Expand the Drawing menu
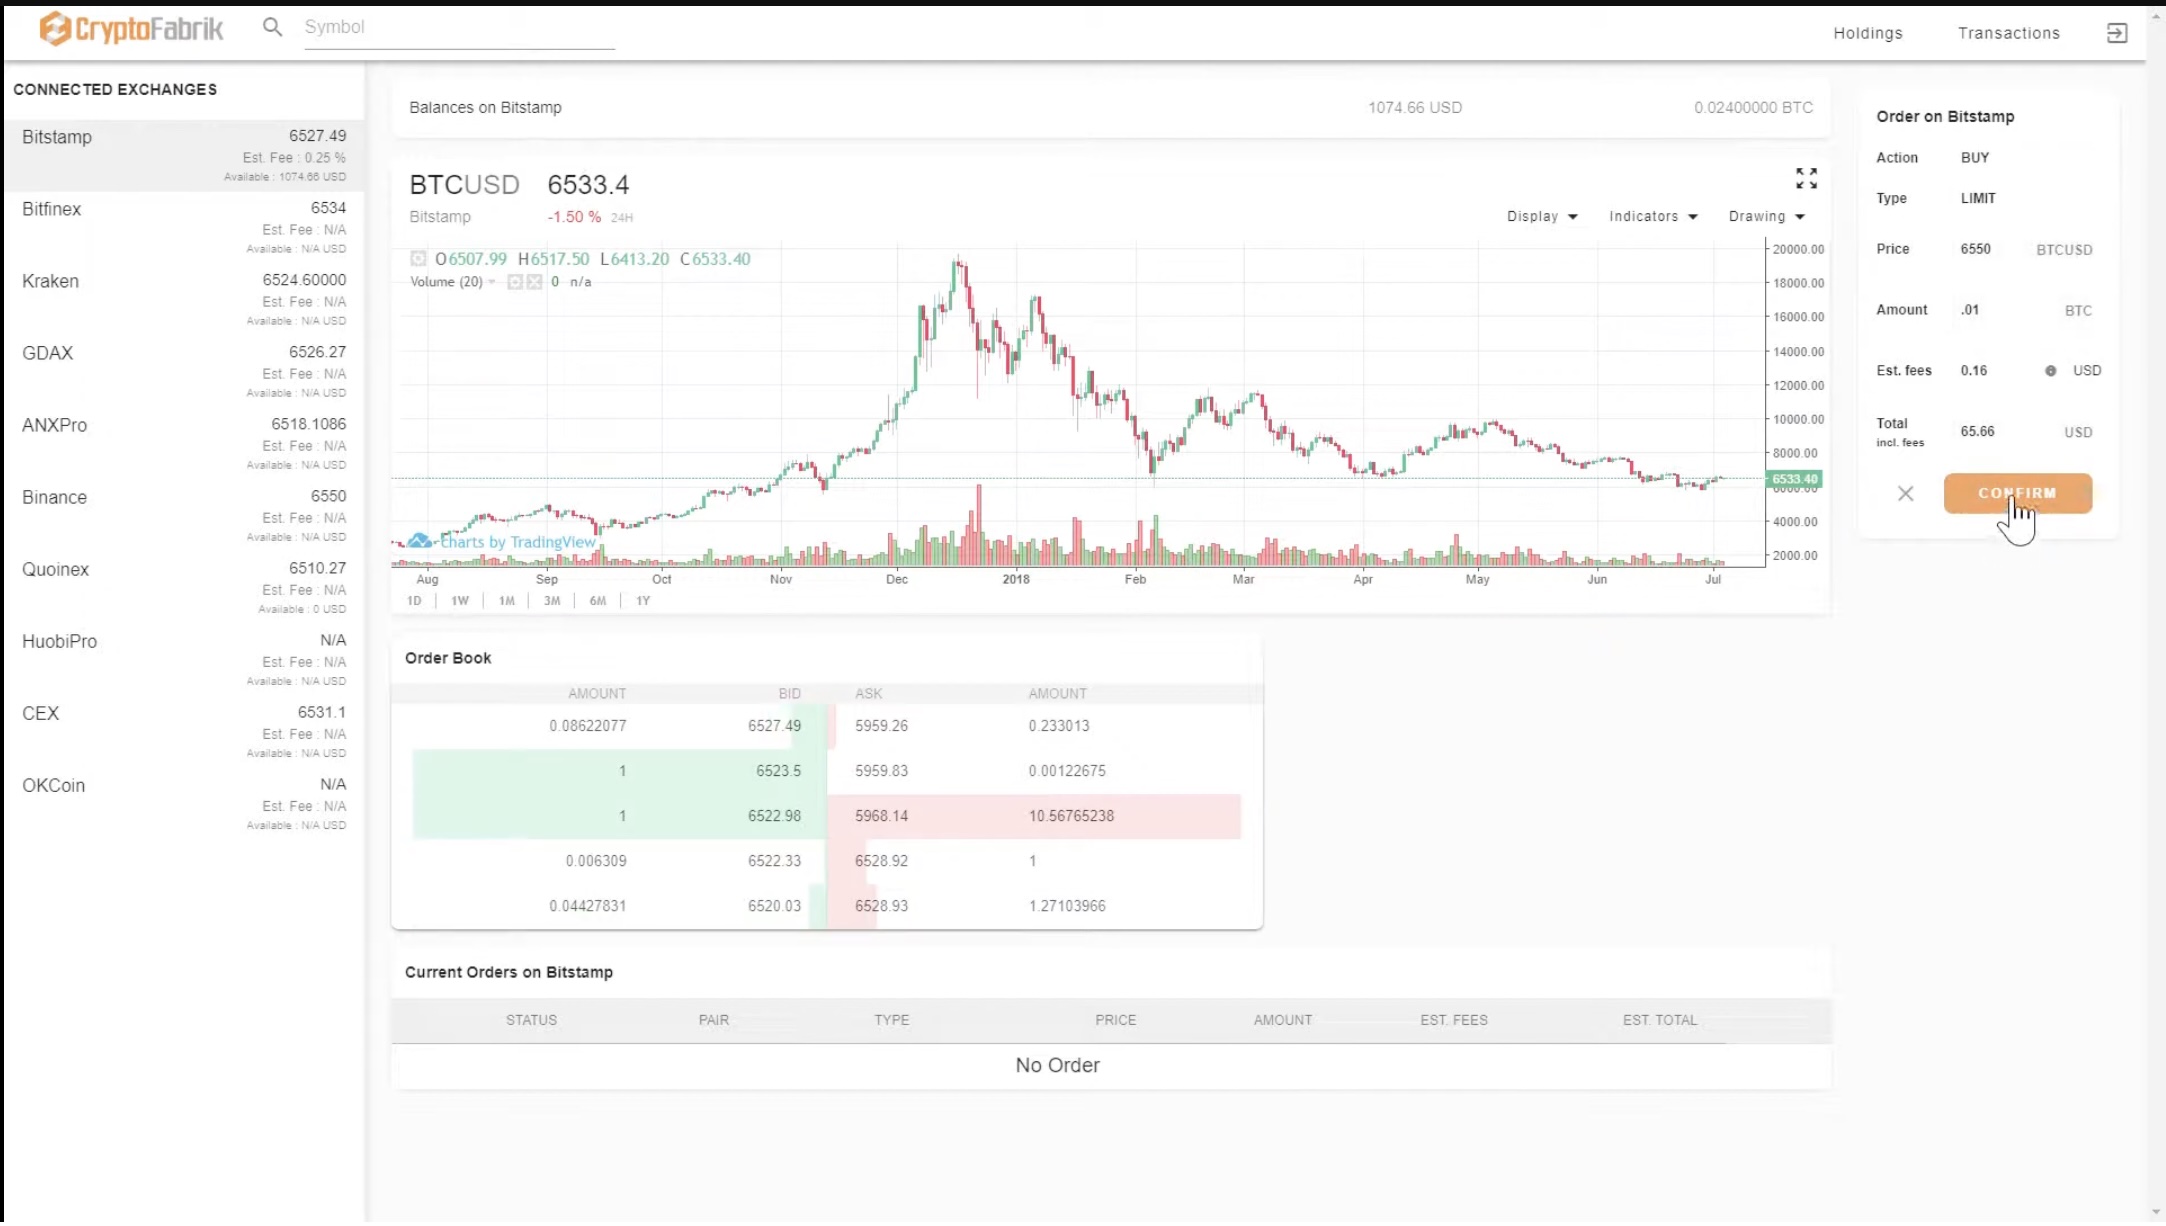Image resolution: width=2166 pixels, height=1226 pixels. point(1765,216)
